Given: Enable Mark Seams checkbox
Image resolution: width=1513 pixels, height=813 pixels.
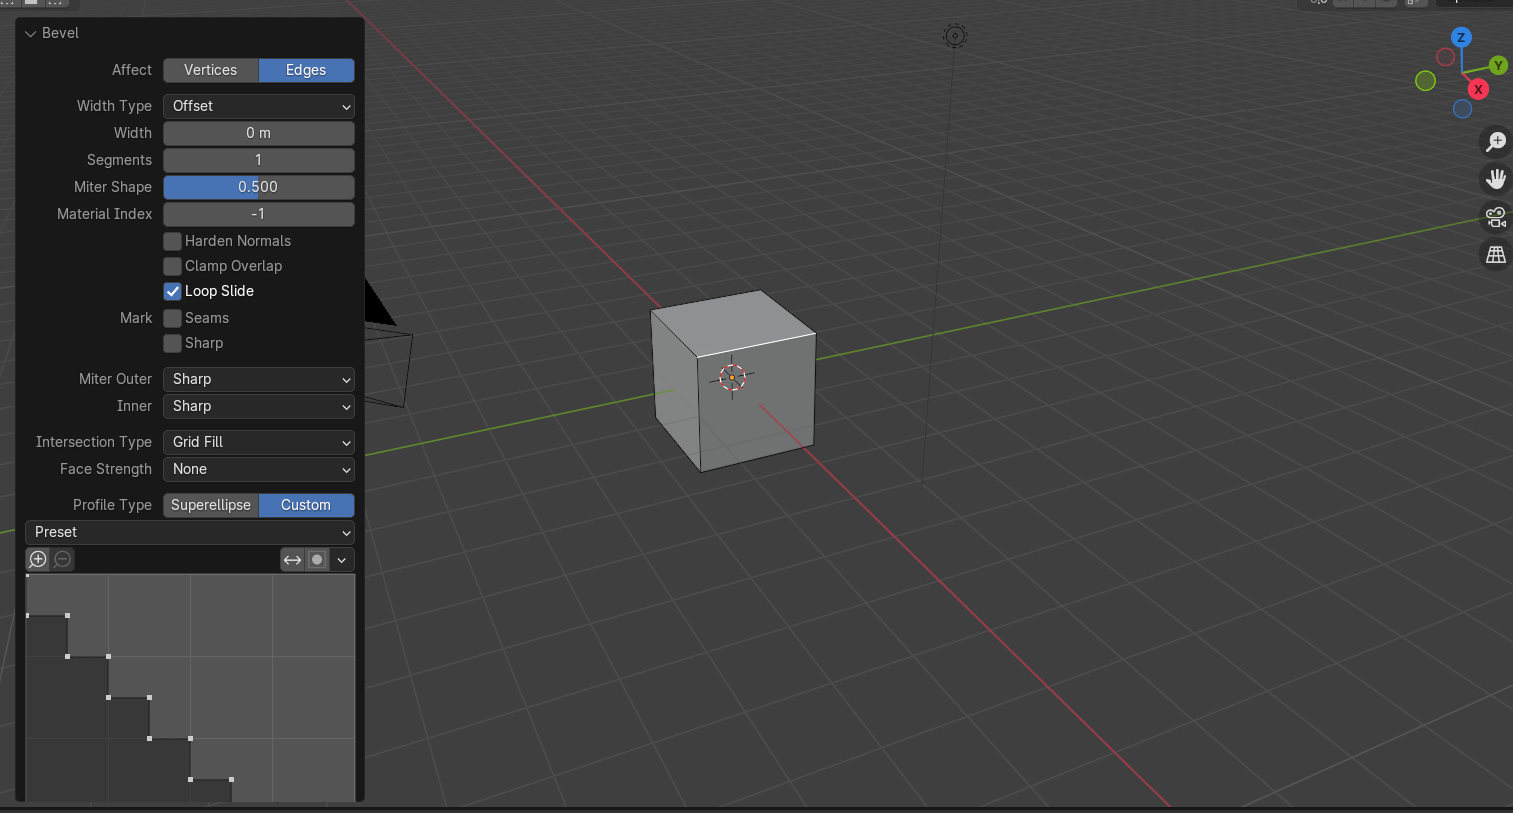Looking at the screenshot, I should click(x=173, y=318).
